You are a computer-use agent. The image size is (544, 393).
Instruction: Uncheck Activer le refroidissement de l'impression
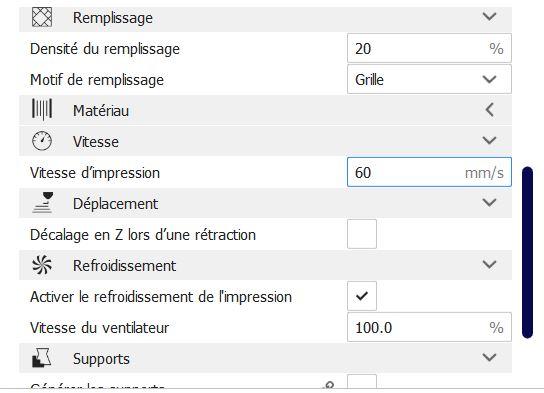point(362,296)
